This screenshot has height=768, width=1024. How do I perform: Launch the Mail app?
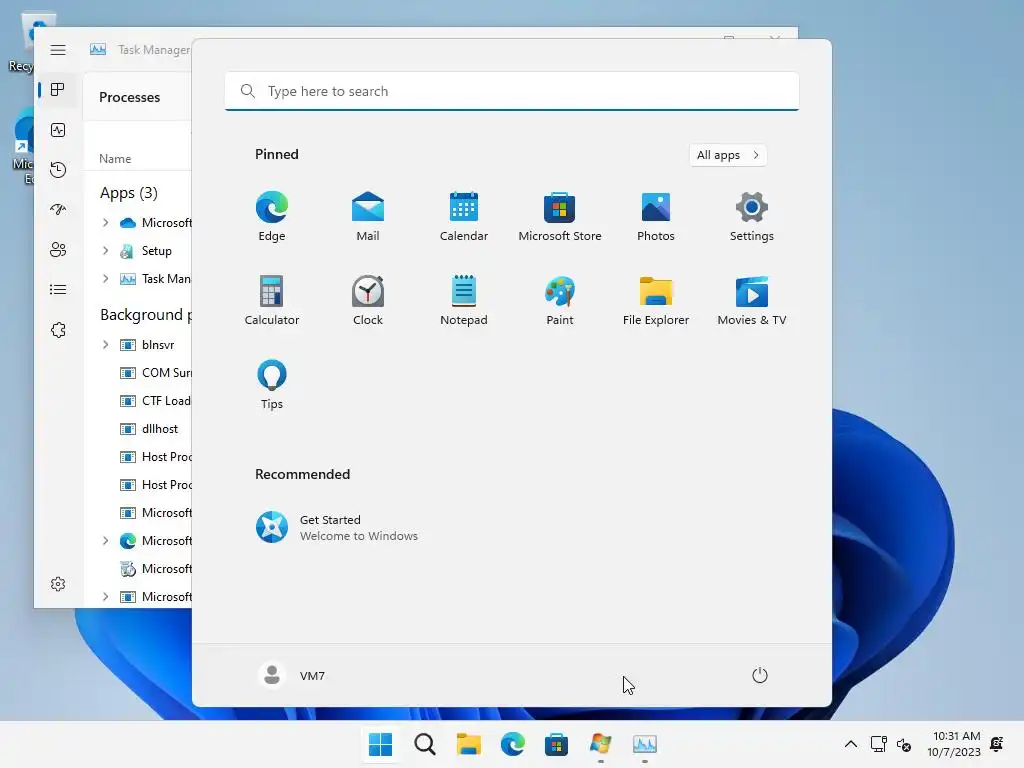click(x=368, y=217)
